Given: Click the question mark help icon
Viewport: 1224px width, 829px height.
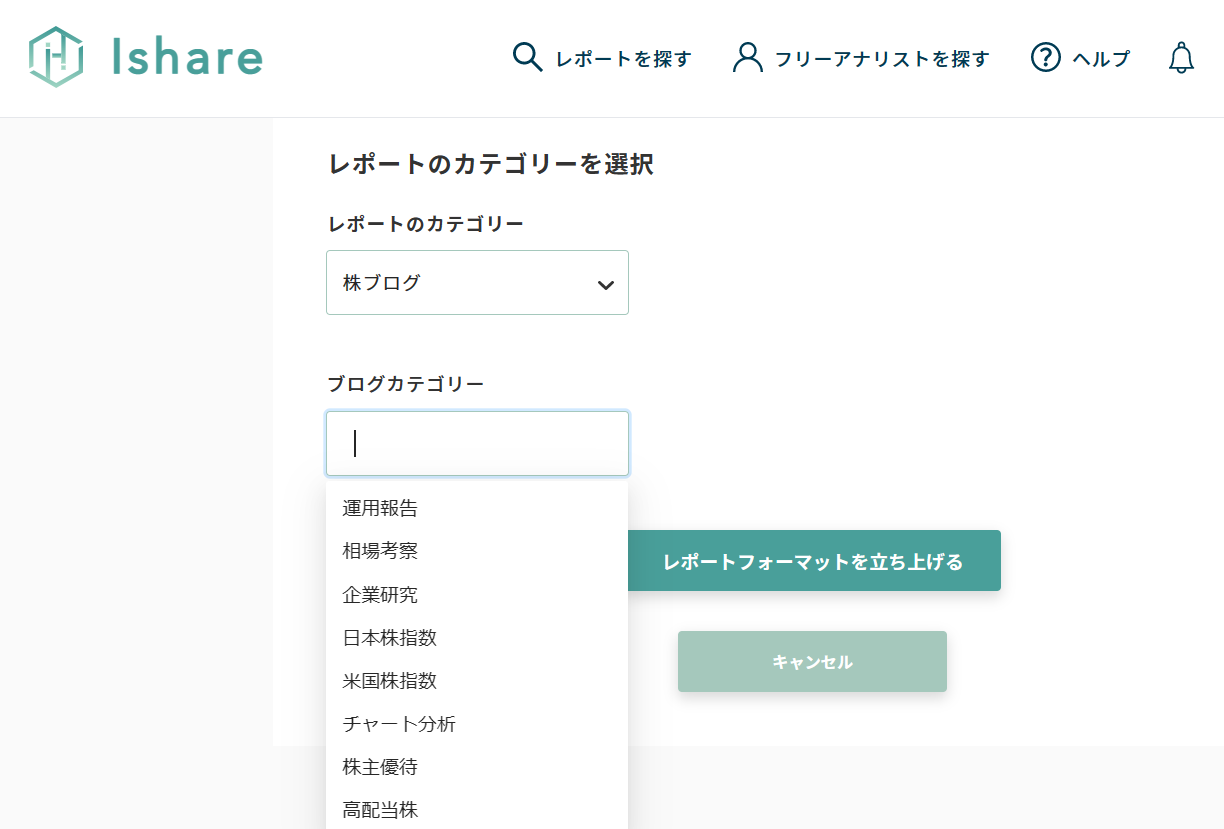Looking at the screenshot, I should click(1045, 58).
